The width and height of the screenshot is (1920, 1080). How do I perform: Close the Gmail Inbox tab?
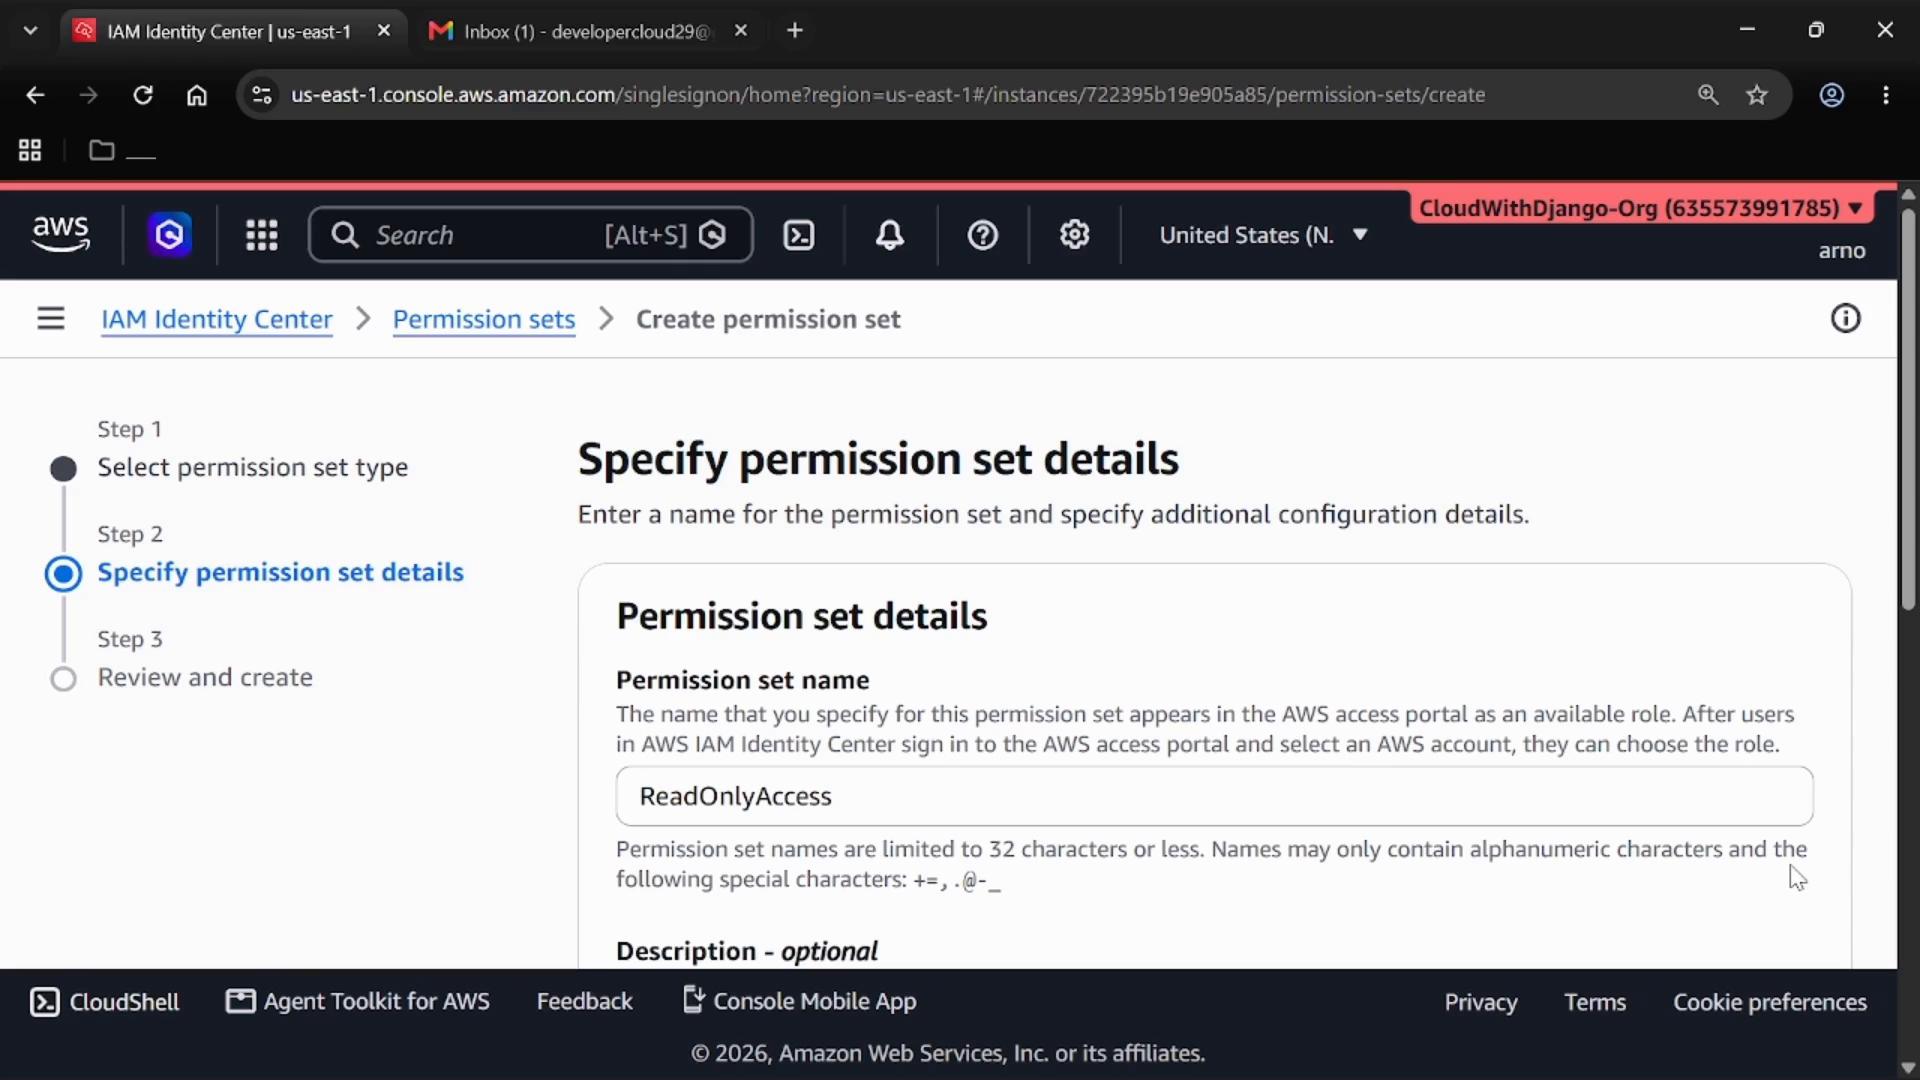(x=741, y=31)
